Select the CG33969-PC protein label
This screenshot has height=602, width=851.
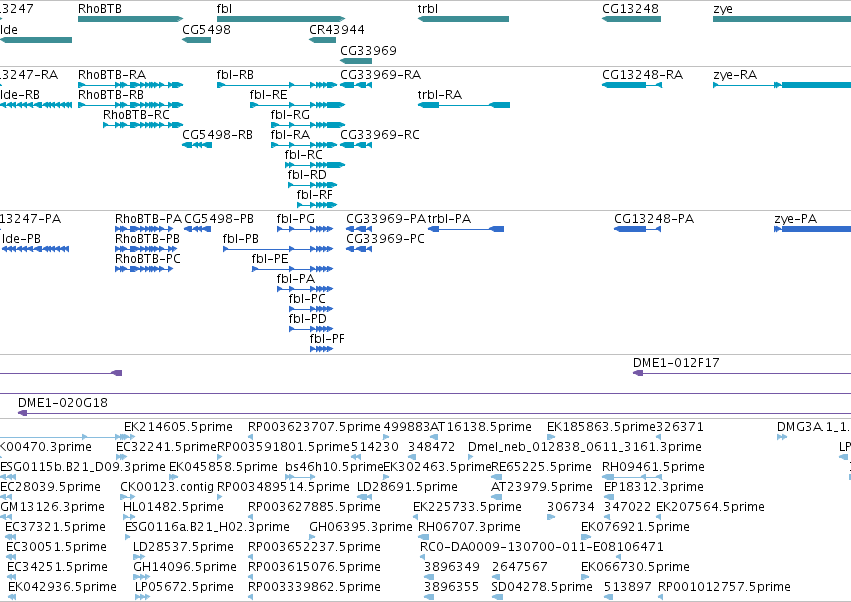tap(385, 239)
